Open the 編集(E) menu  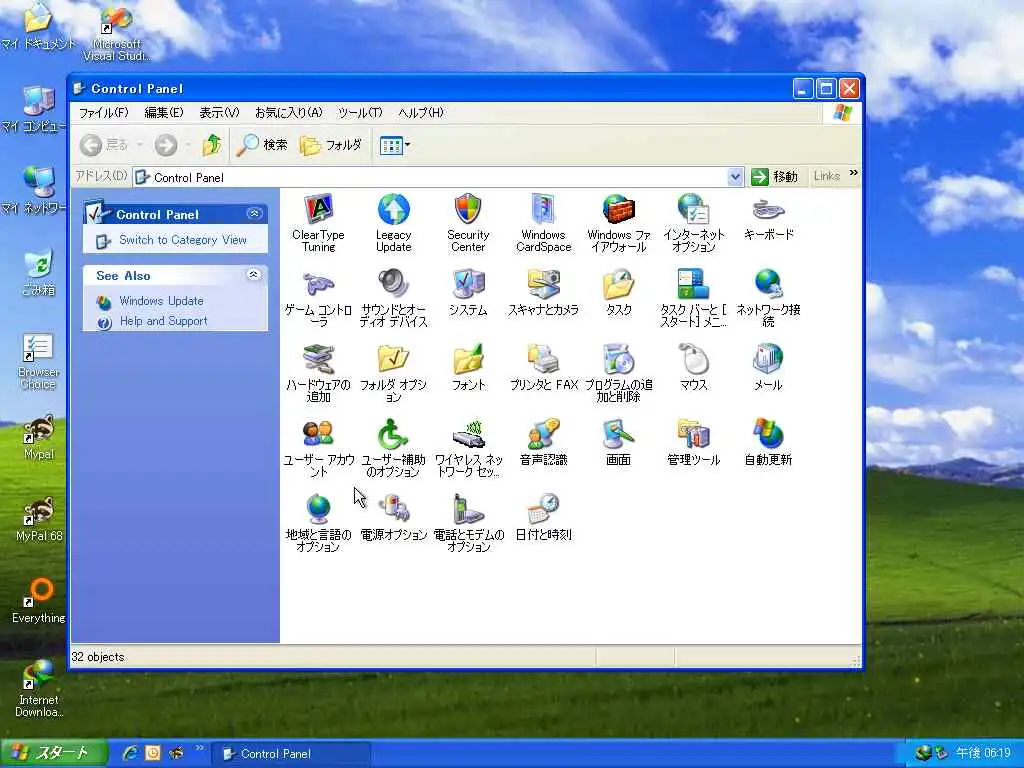tap(163, 112)
